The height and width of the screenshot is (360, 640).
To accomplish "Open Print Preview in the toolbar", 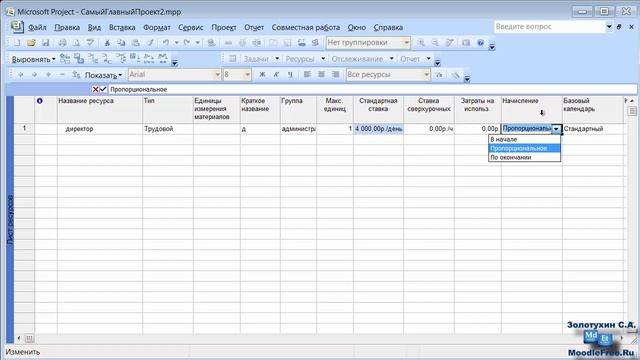I will 76,42.
